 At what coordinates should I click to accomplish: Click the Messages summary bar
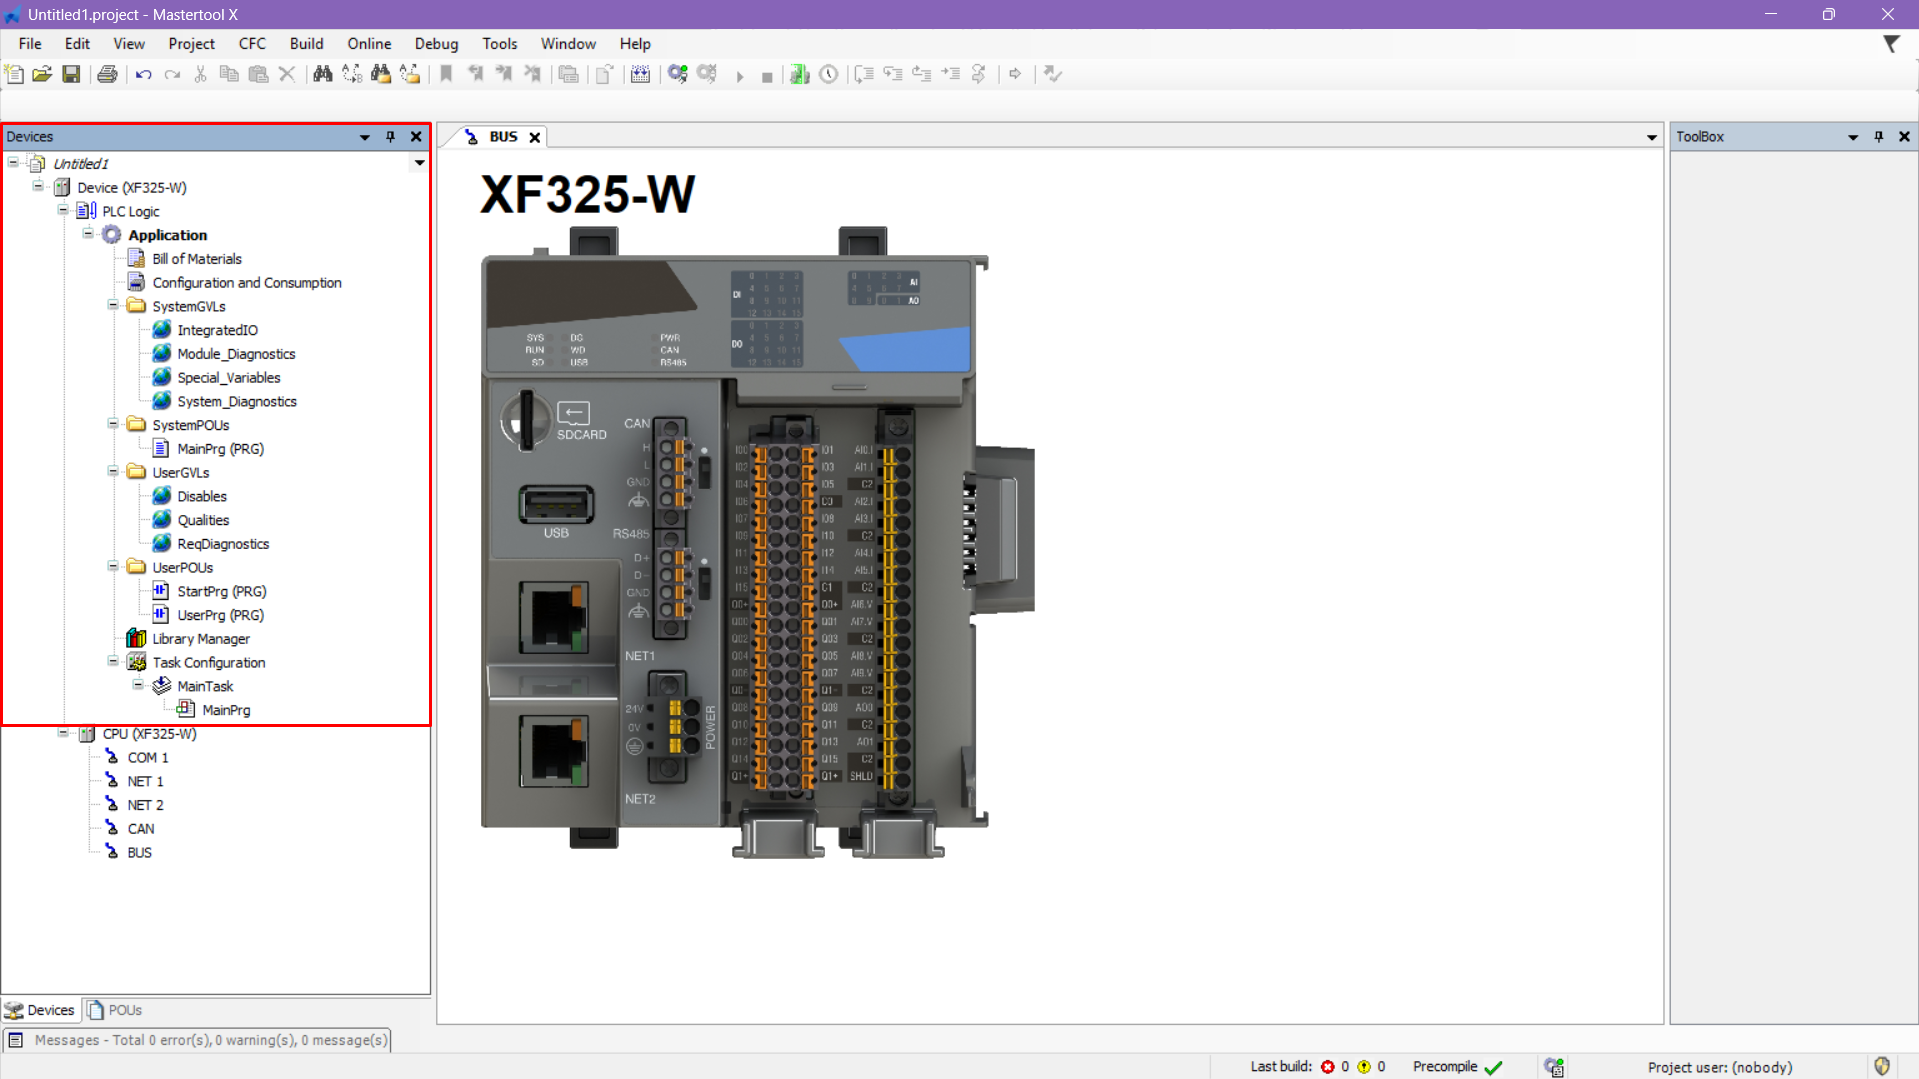coord(198,1040)
